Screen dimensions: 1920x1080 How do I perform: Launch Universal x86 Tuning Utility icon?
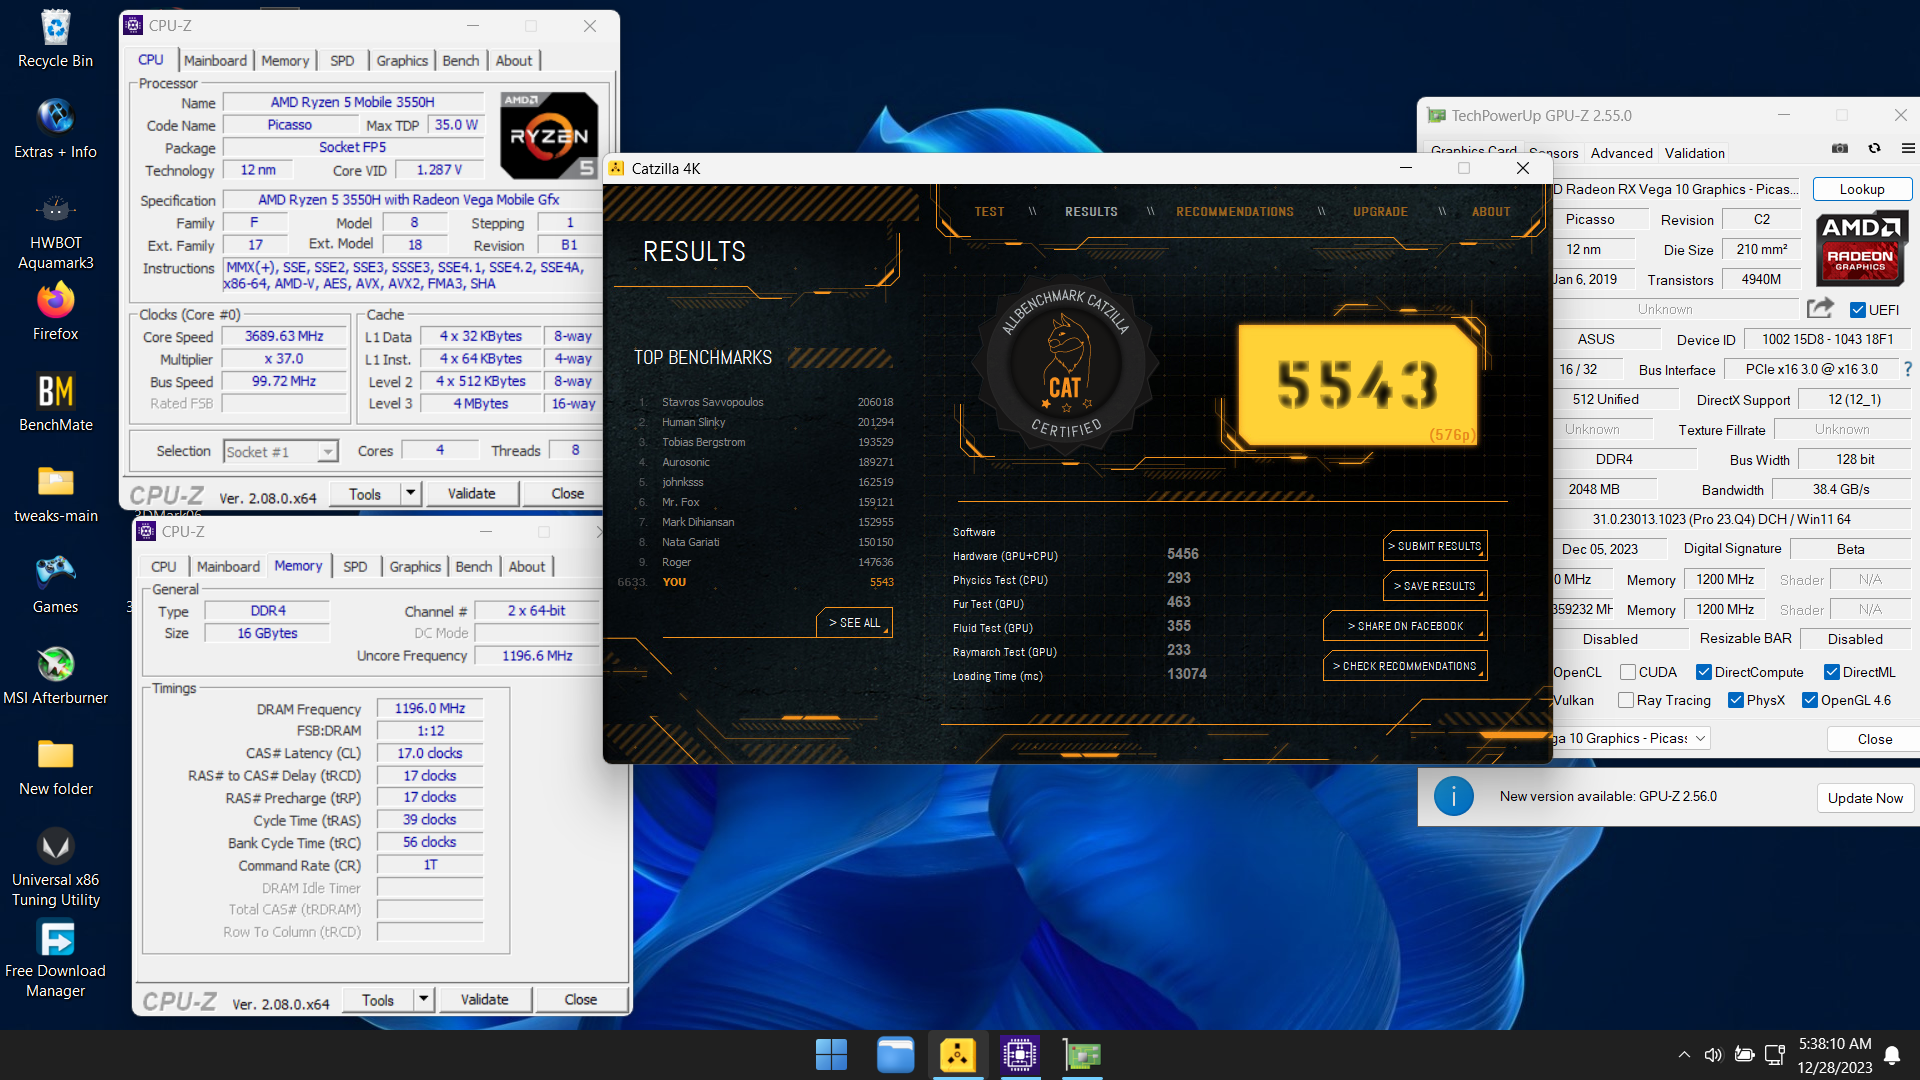pos(55,866)
